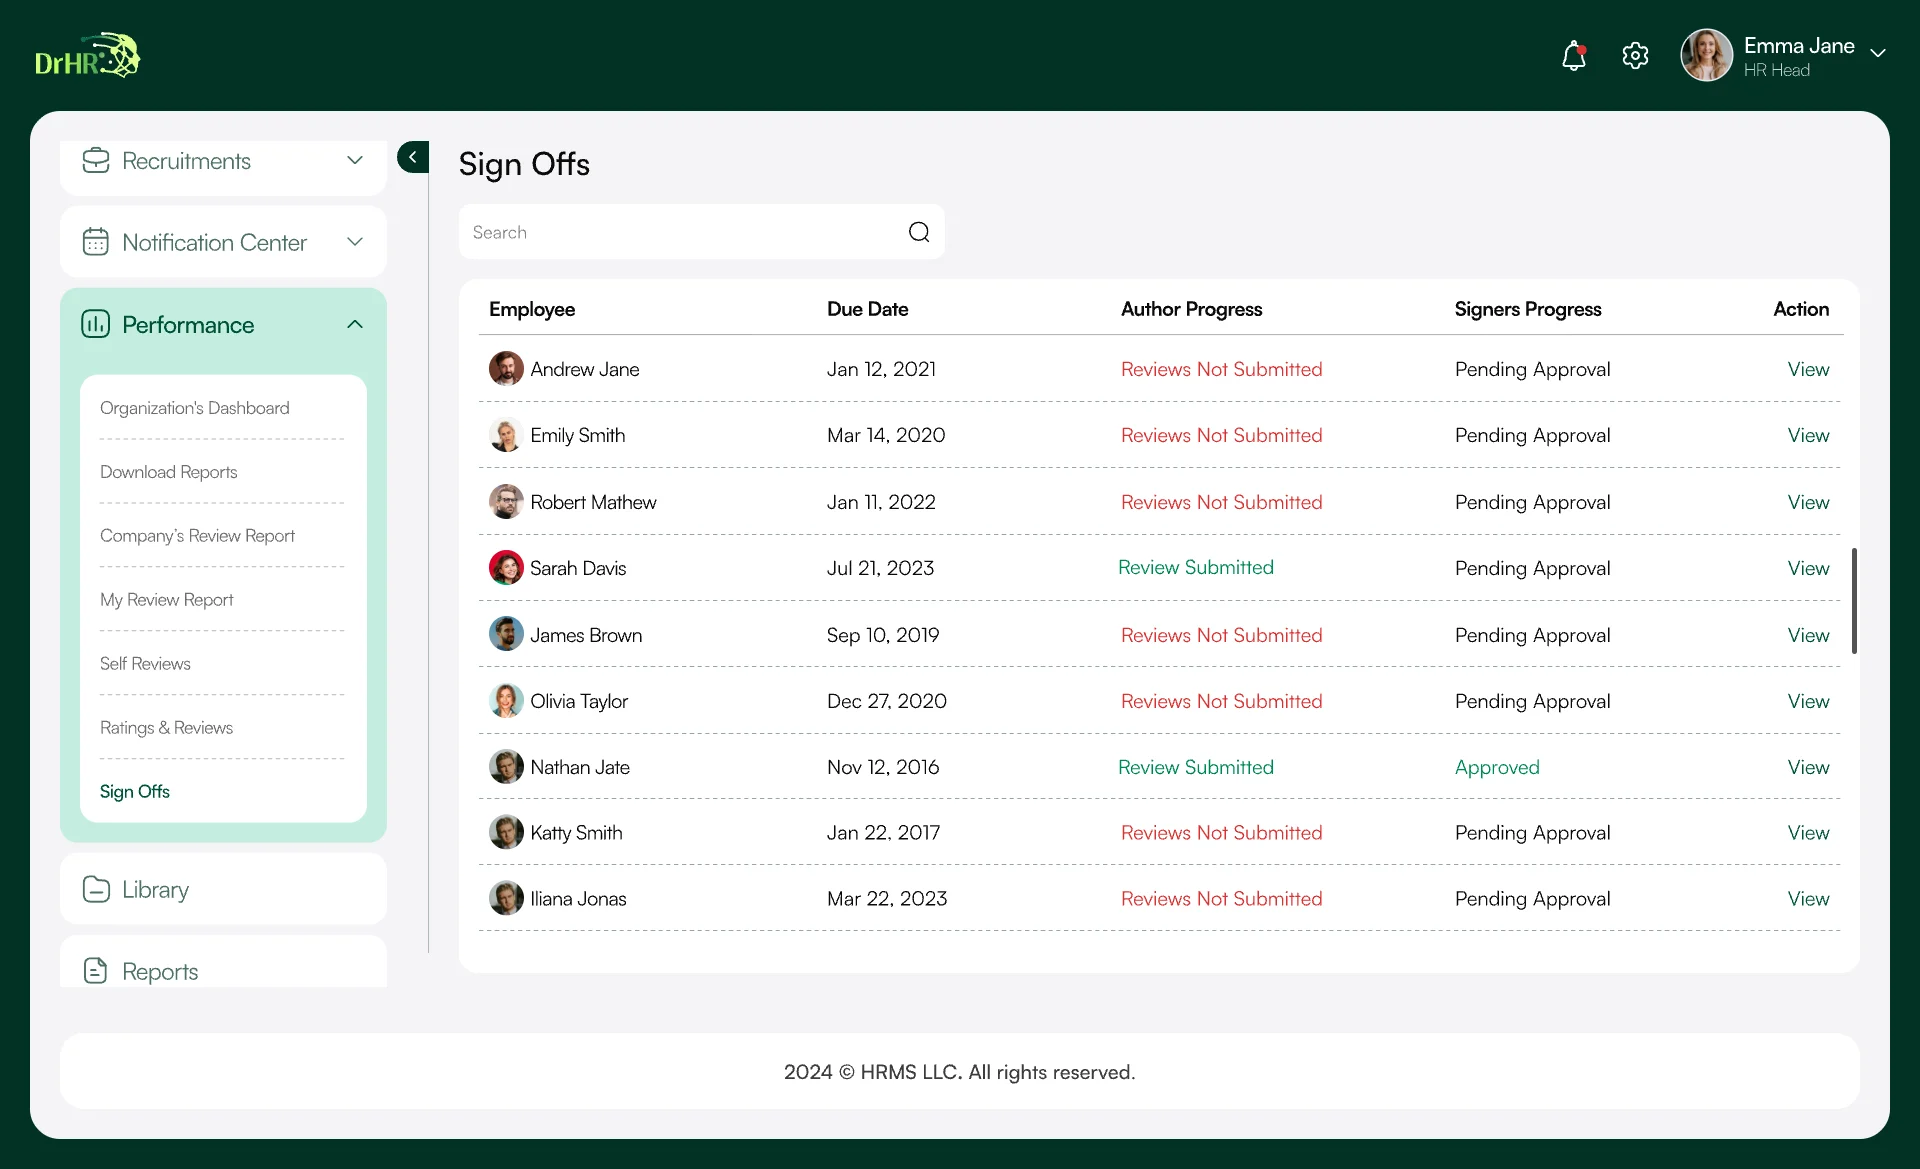View Nathan Jate's sign off
The width and height of the screenshot is (1920, 1169).
[x=1808, y=767]
